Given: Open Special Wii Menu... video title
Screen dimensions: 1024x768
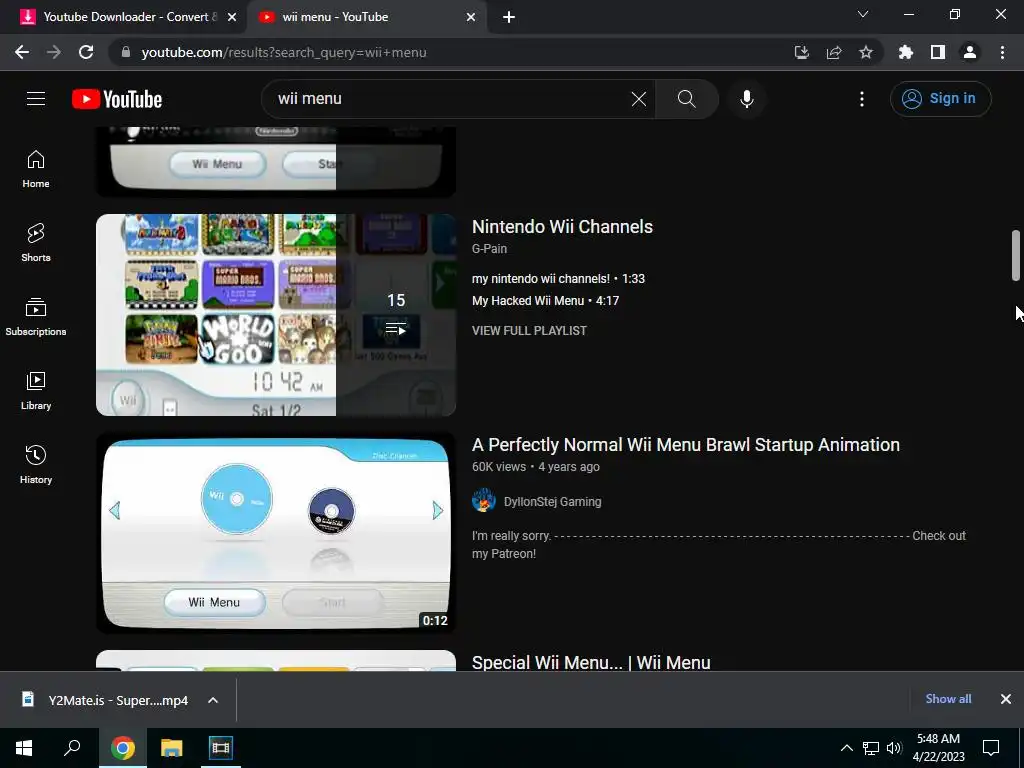Looking at the screenshot, I should click(x=591, y=662).
